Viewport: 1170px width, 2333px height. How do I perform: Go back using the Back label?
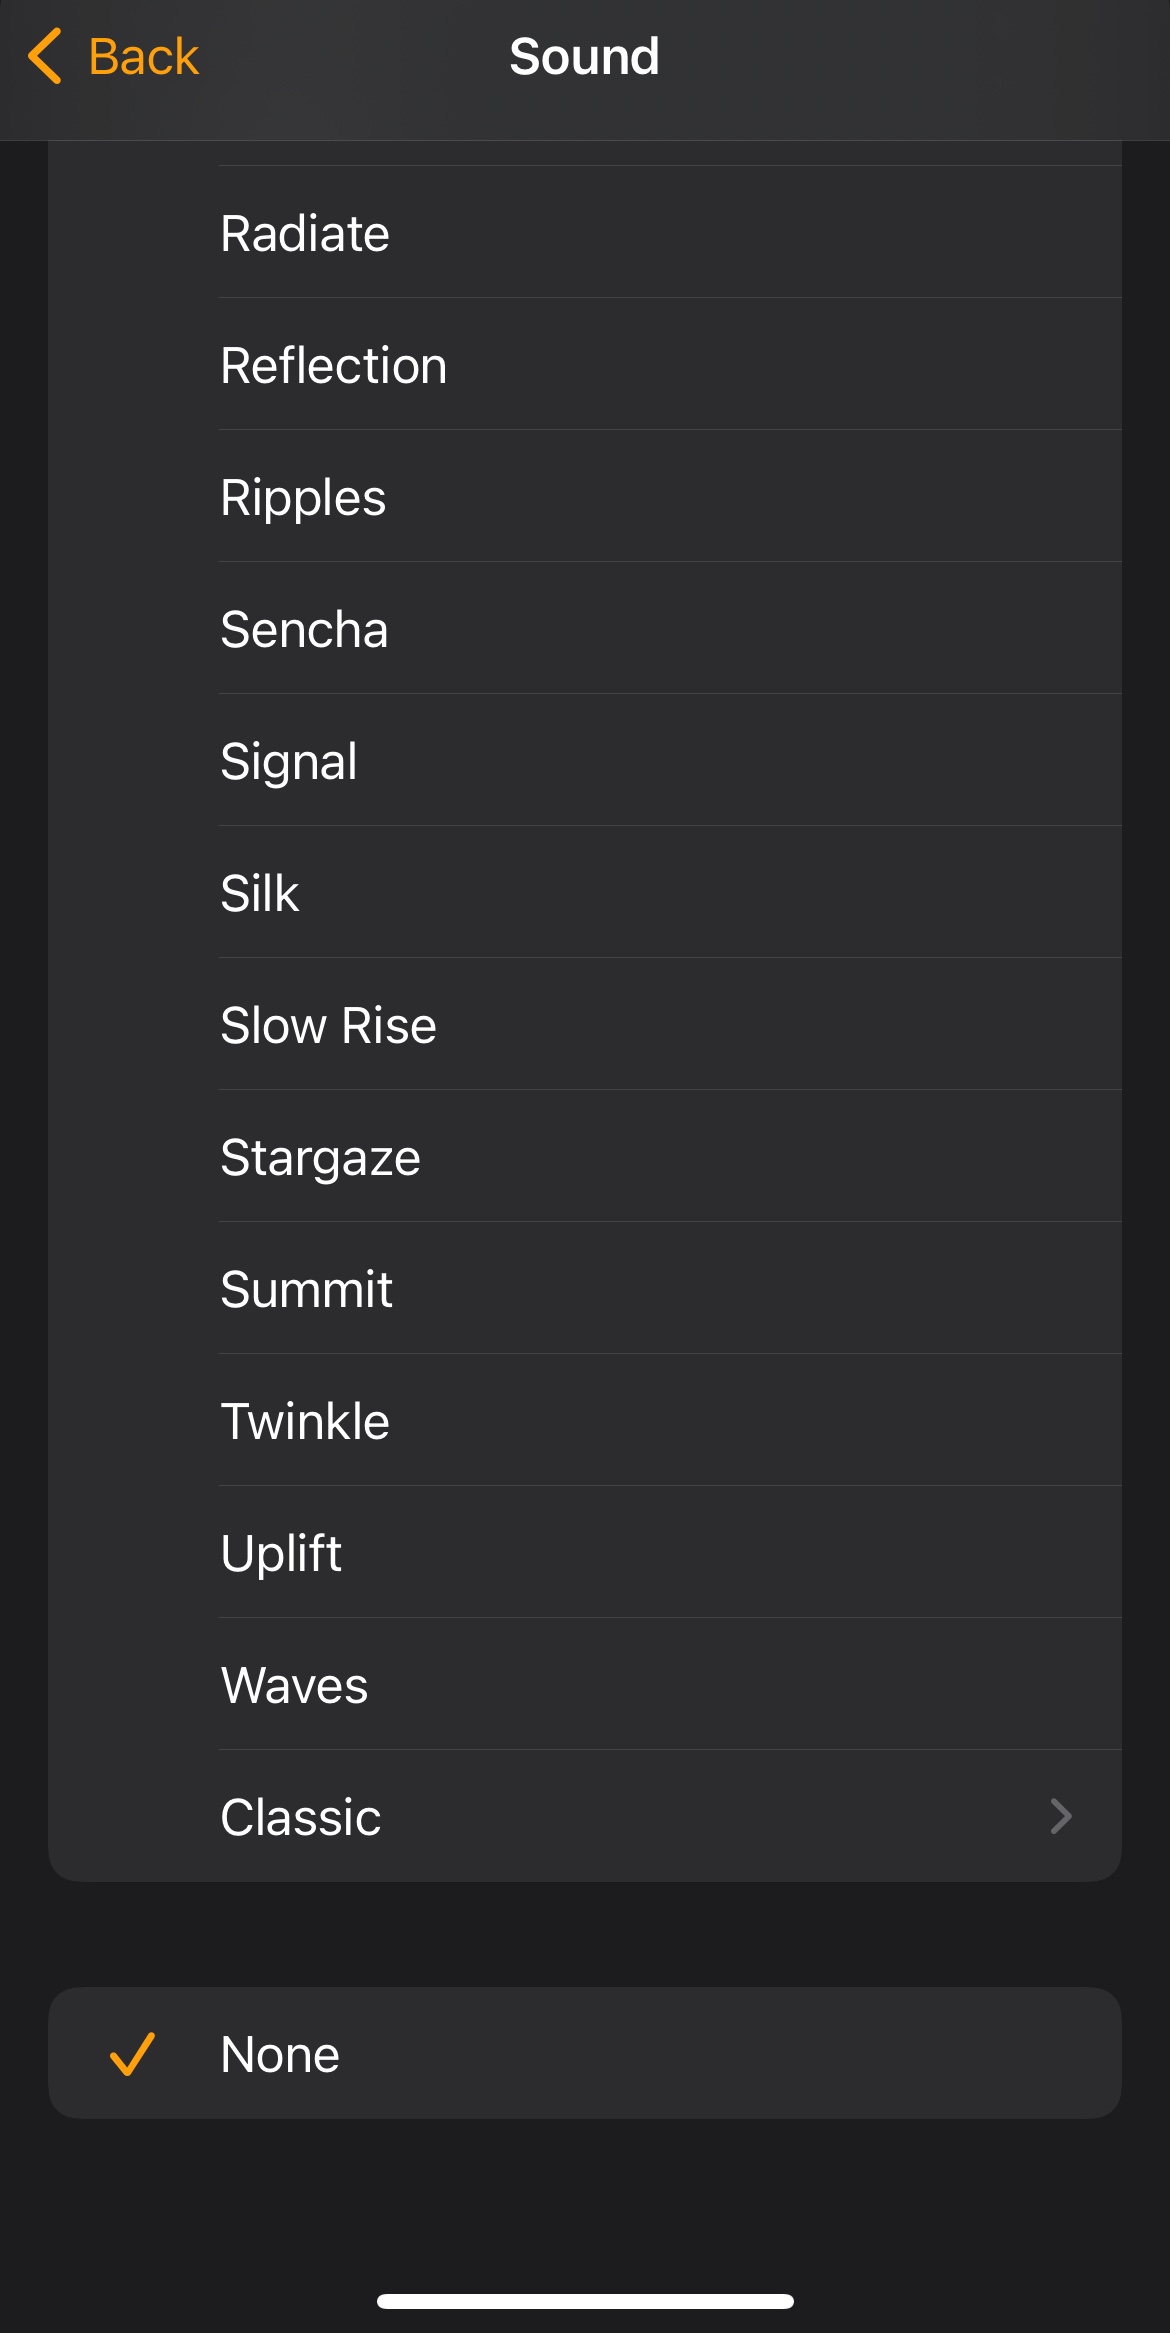[143, 56]
